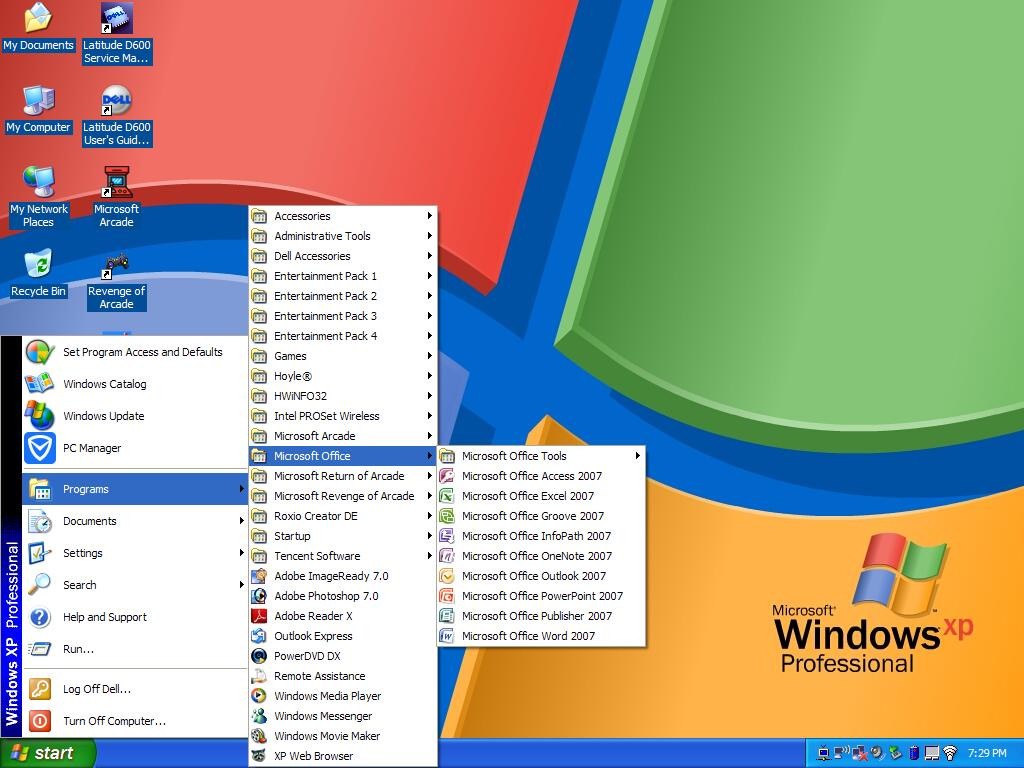Start Remote Assistance
Image resolution: width=1024 pixels, height=768 pixels.
pos(343,676)
